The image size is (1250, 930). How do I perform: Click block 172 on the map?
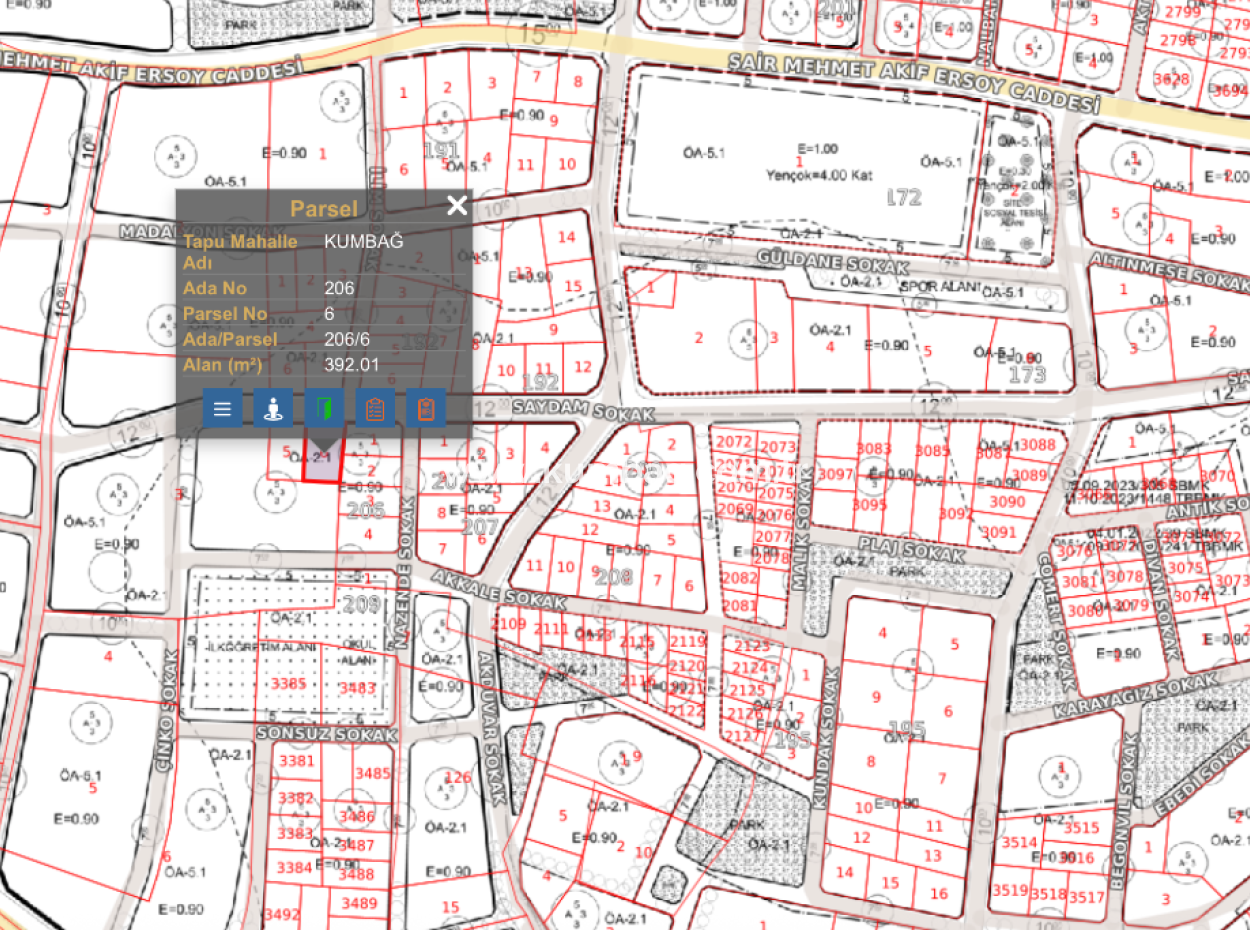click(x=903, y=198)
